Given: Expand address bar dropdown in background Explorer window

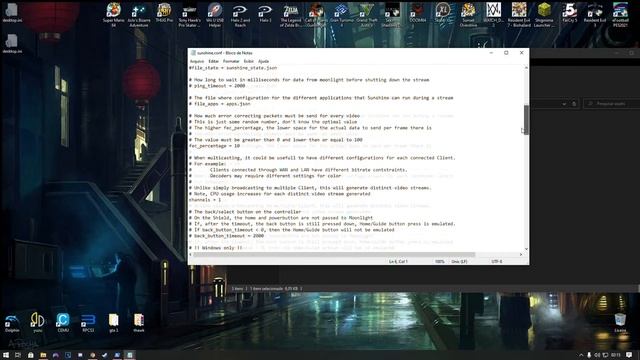Looking at the screenshot, I should [x=564, y=104].
